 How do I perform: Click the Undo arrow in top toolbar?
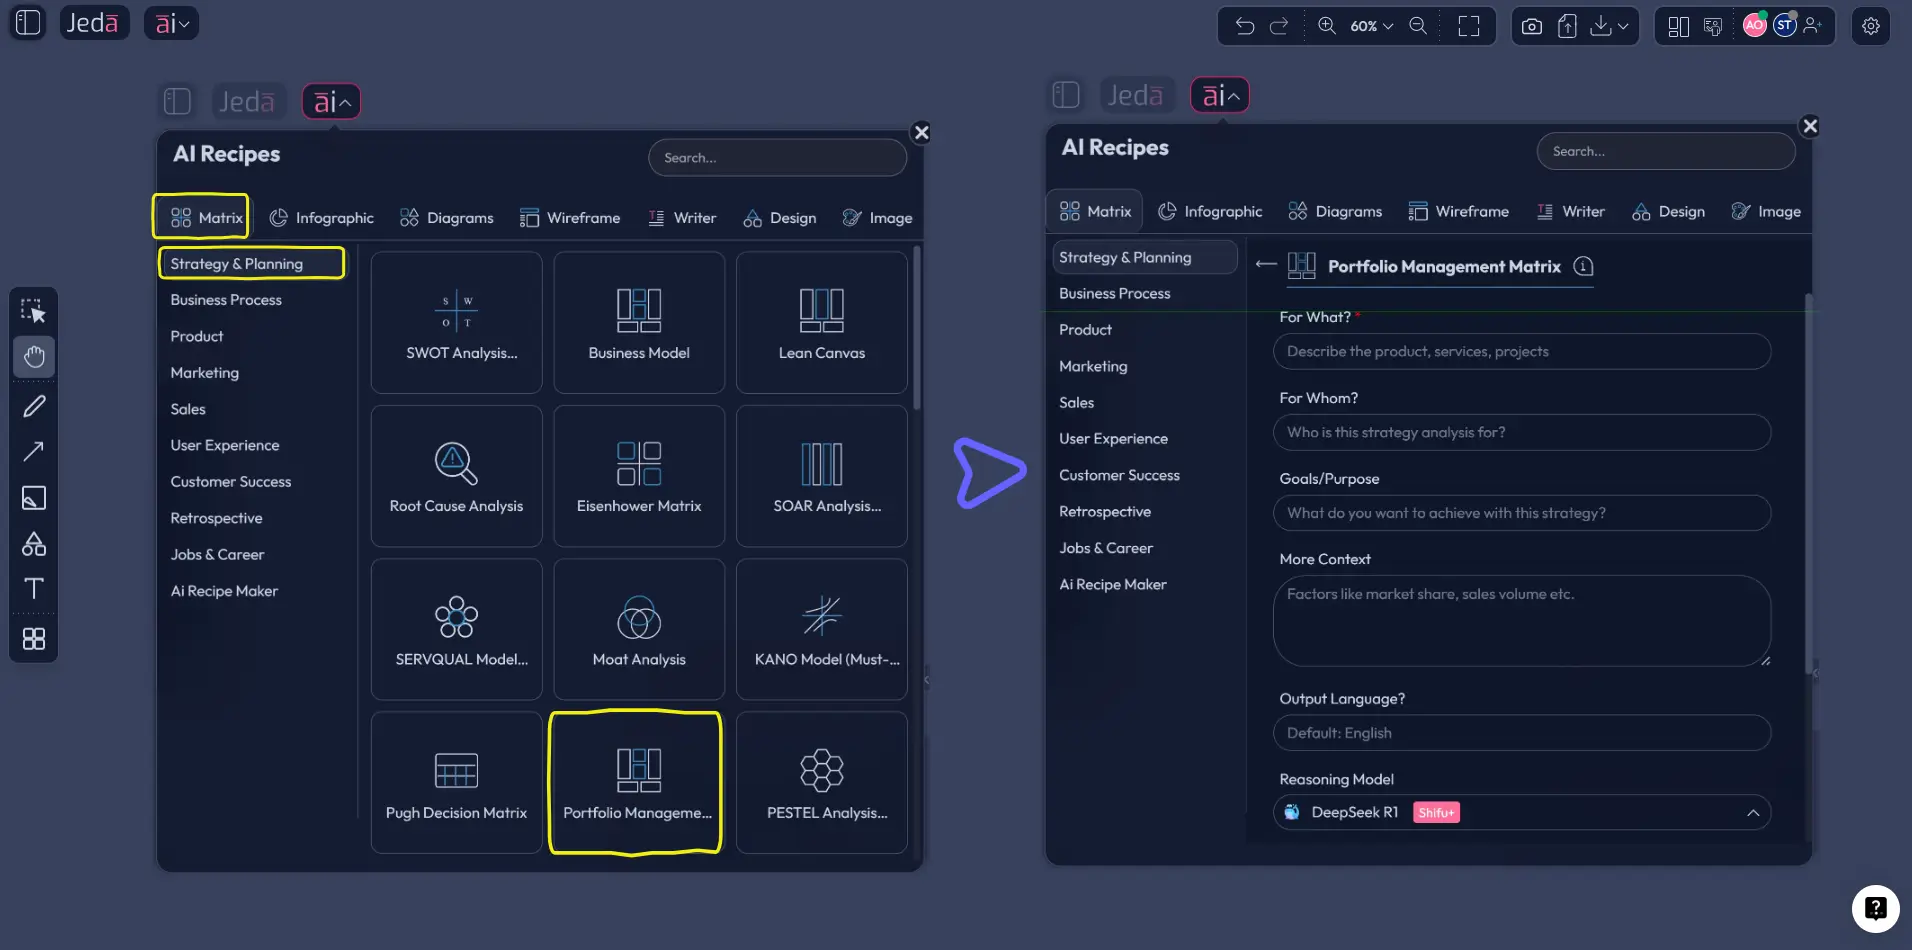(1244, 26)
